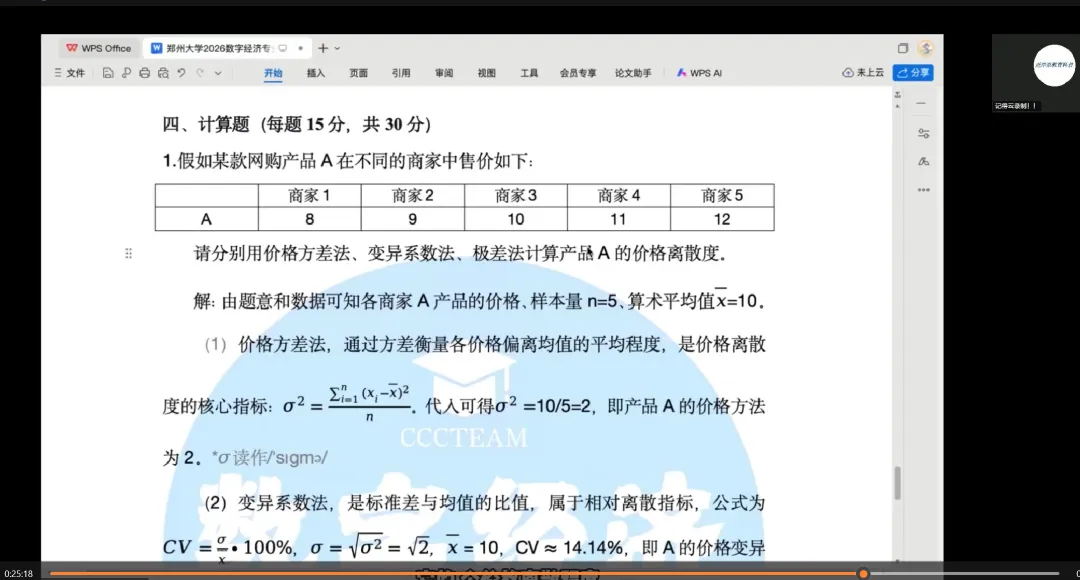The height and width of the screenshot is (580, 1080).
Task: Undo the last action
Action: (181, 73)
